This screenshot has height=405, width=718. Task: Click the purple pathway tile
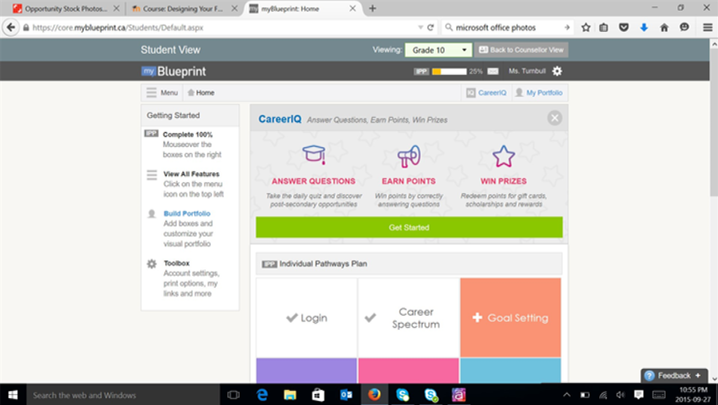pyautogui.click(x=306, y=370)
